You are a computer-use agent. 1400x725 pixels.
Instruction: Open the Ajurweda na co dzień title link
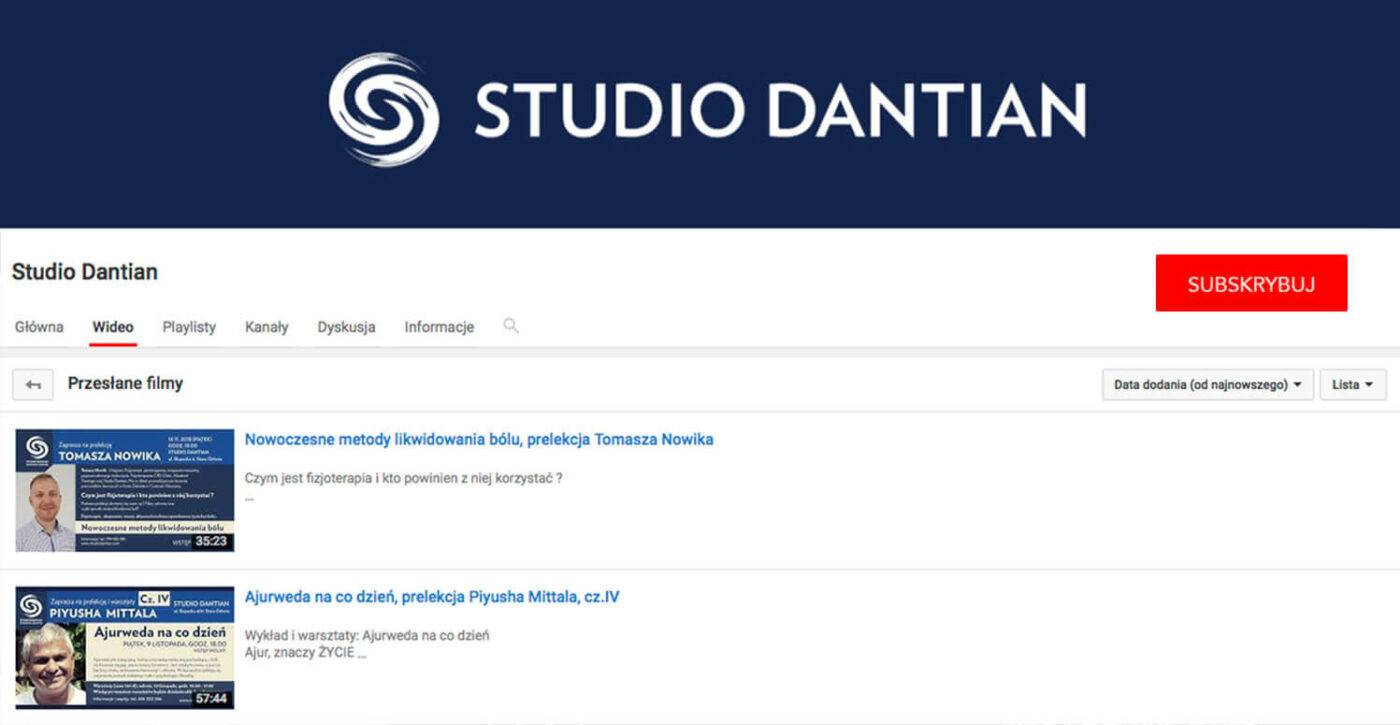tap(431, 597)
